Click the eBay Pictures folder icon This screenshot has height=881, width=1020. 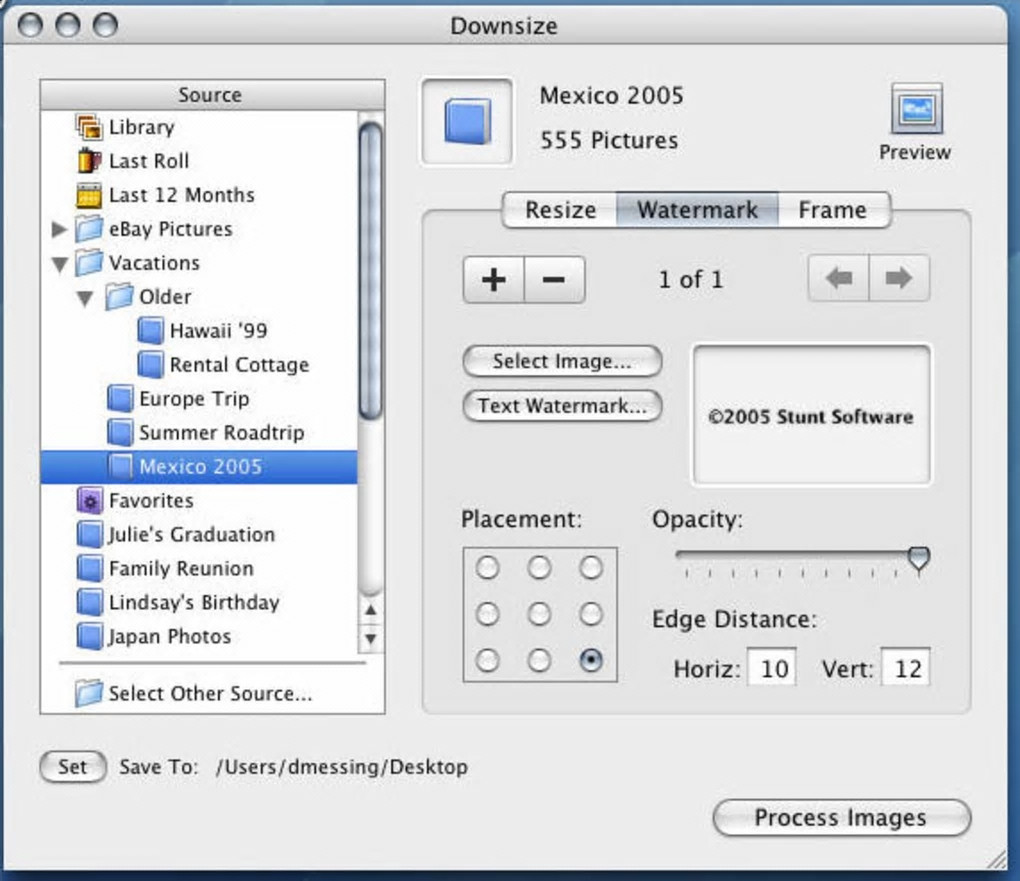pyautogui.click(x=89, y=228)
